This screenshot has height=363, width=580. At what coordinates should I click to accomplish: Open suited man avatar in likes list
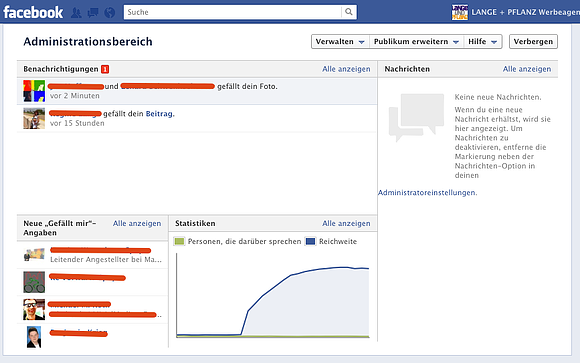coord(34,337)
